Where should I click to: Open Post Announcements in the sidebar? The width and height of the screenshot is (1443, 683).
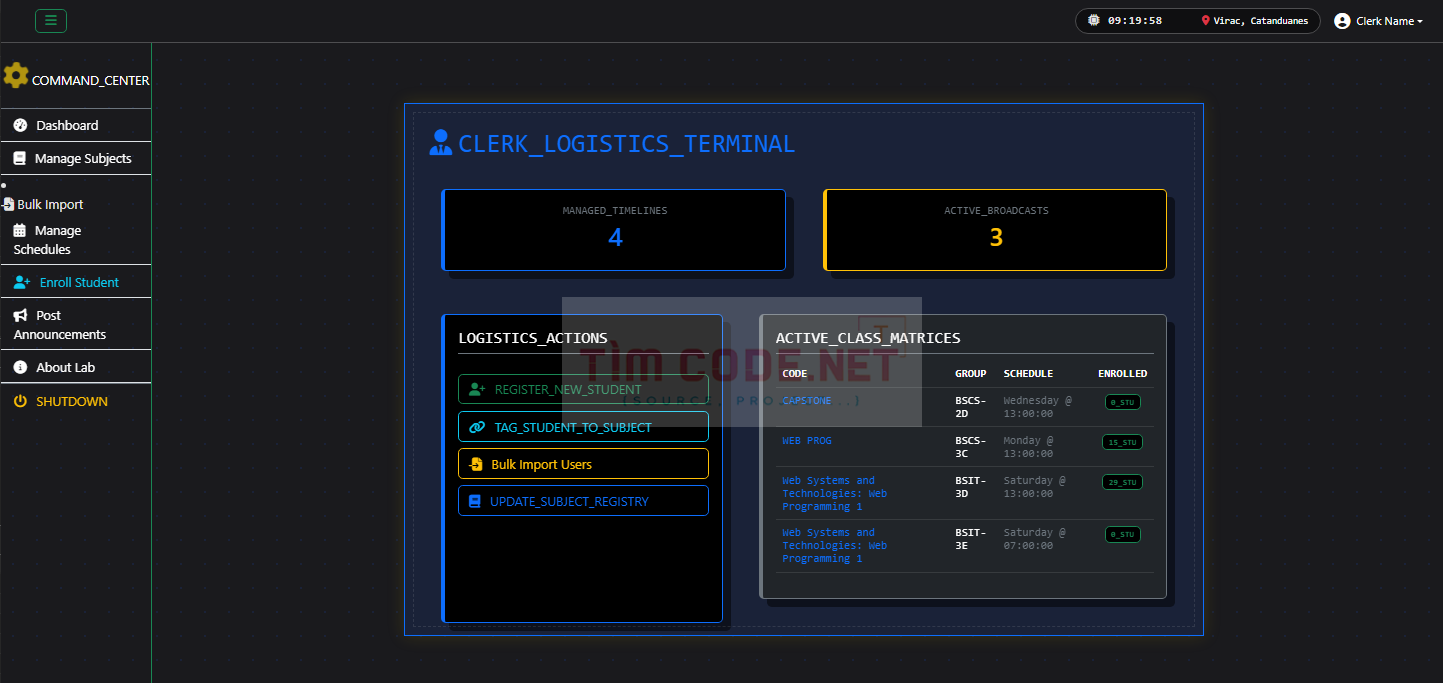[x=76, y=324]
